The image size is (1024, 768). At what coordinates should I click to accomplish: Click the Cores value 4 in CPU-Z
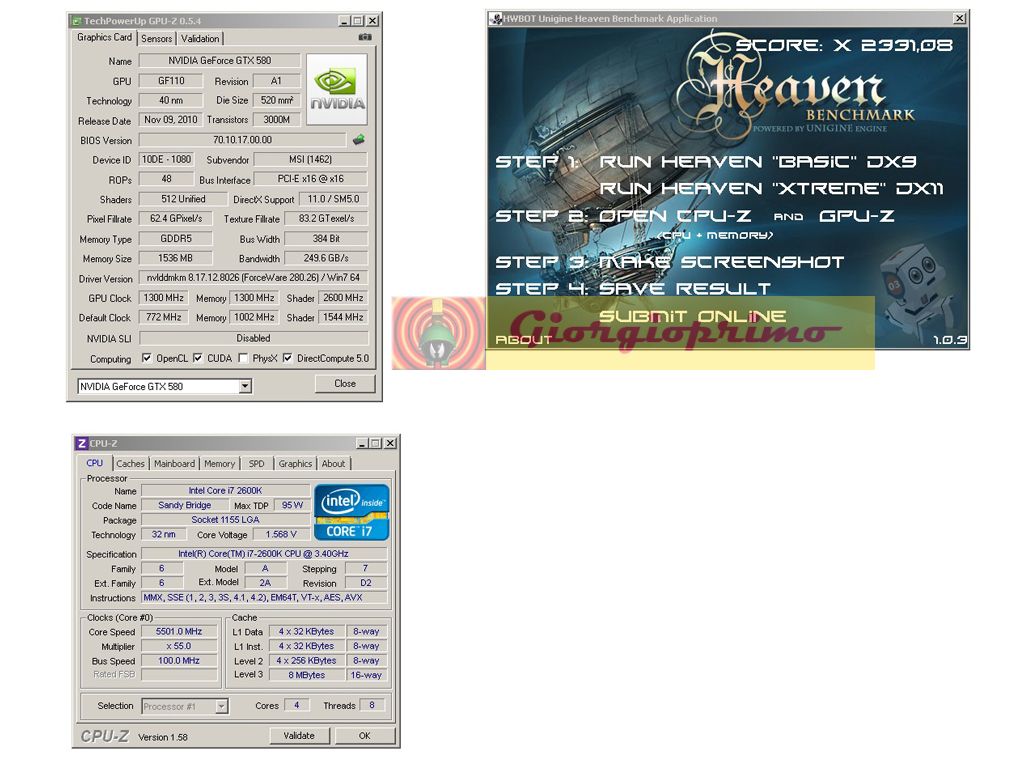[x=296, y=705]
